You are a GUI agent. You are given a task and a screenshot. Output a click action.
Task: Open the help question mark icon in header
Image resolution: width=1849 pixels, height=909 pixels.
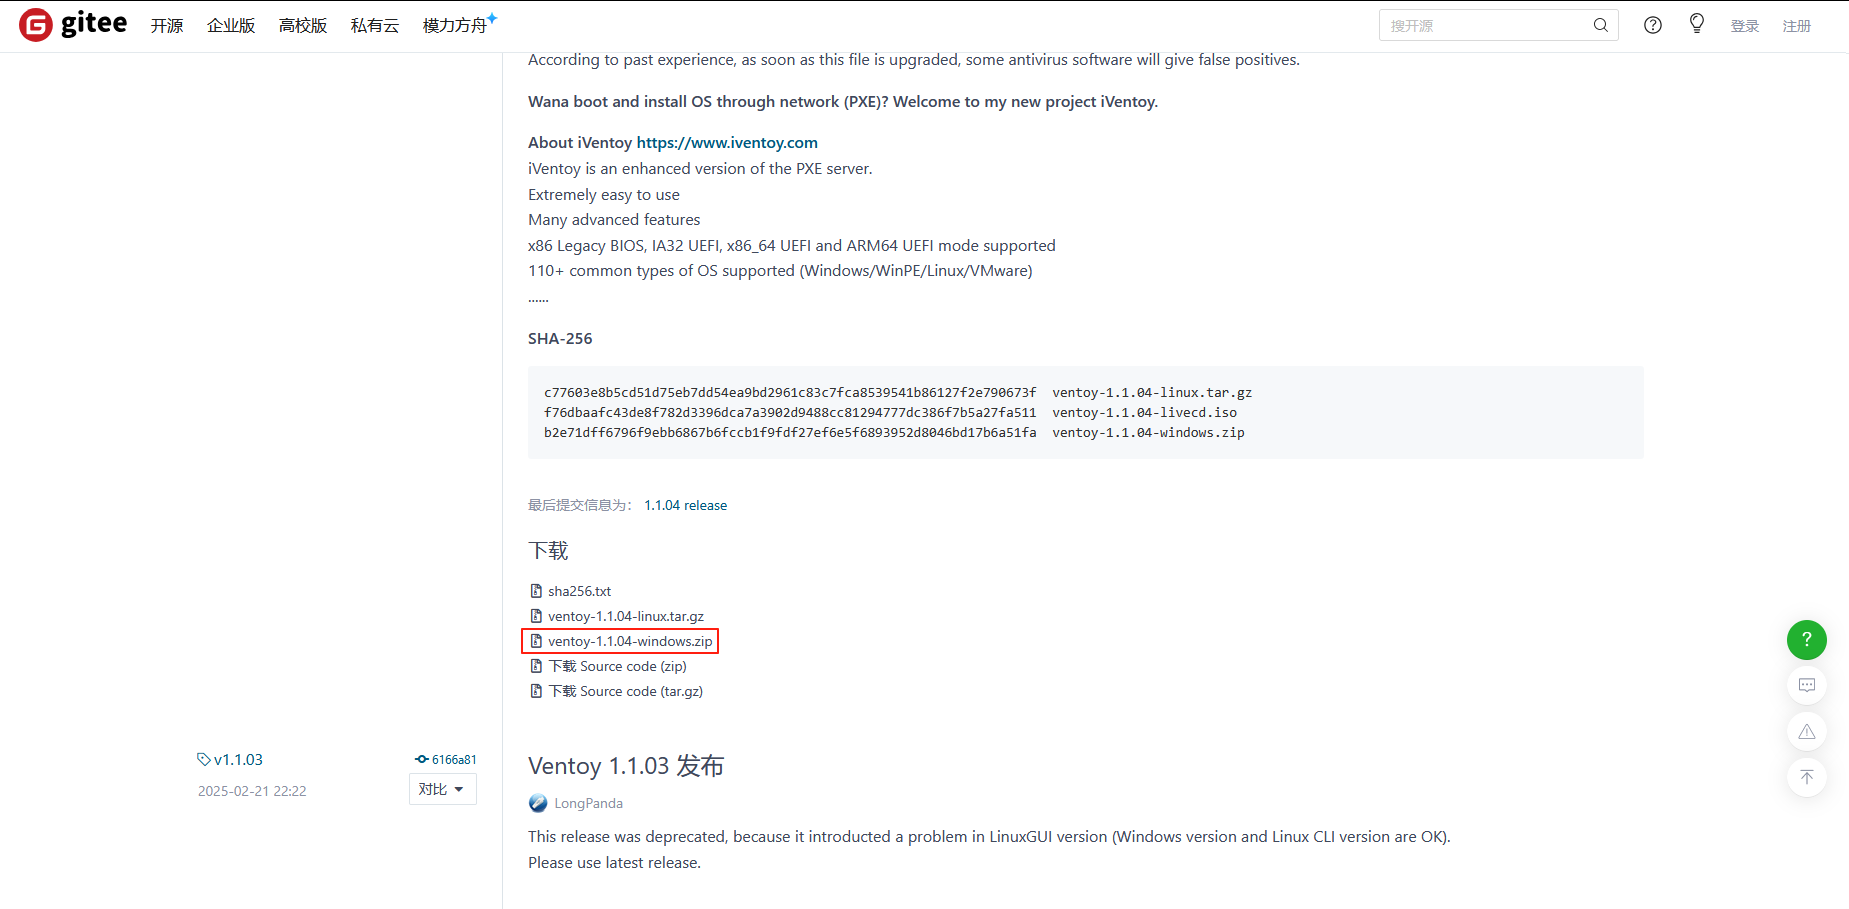(x=1653, y=25)
